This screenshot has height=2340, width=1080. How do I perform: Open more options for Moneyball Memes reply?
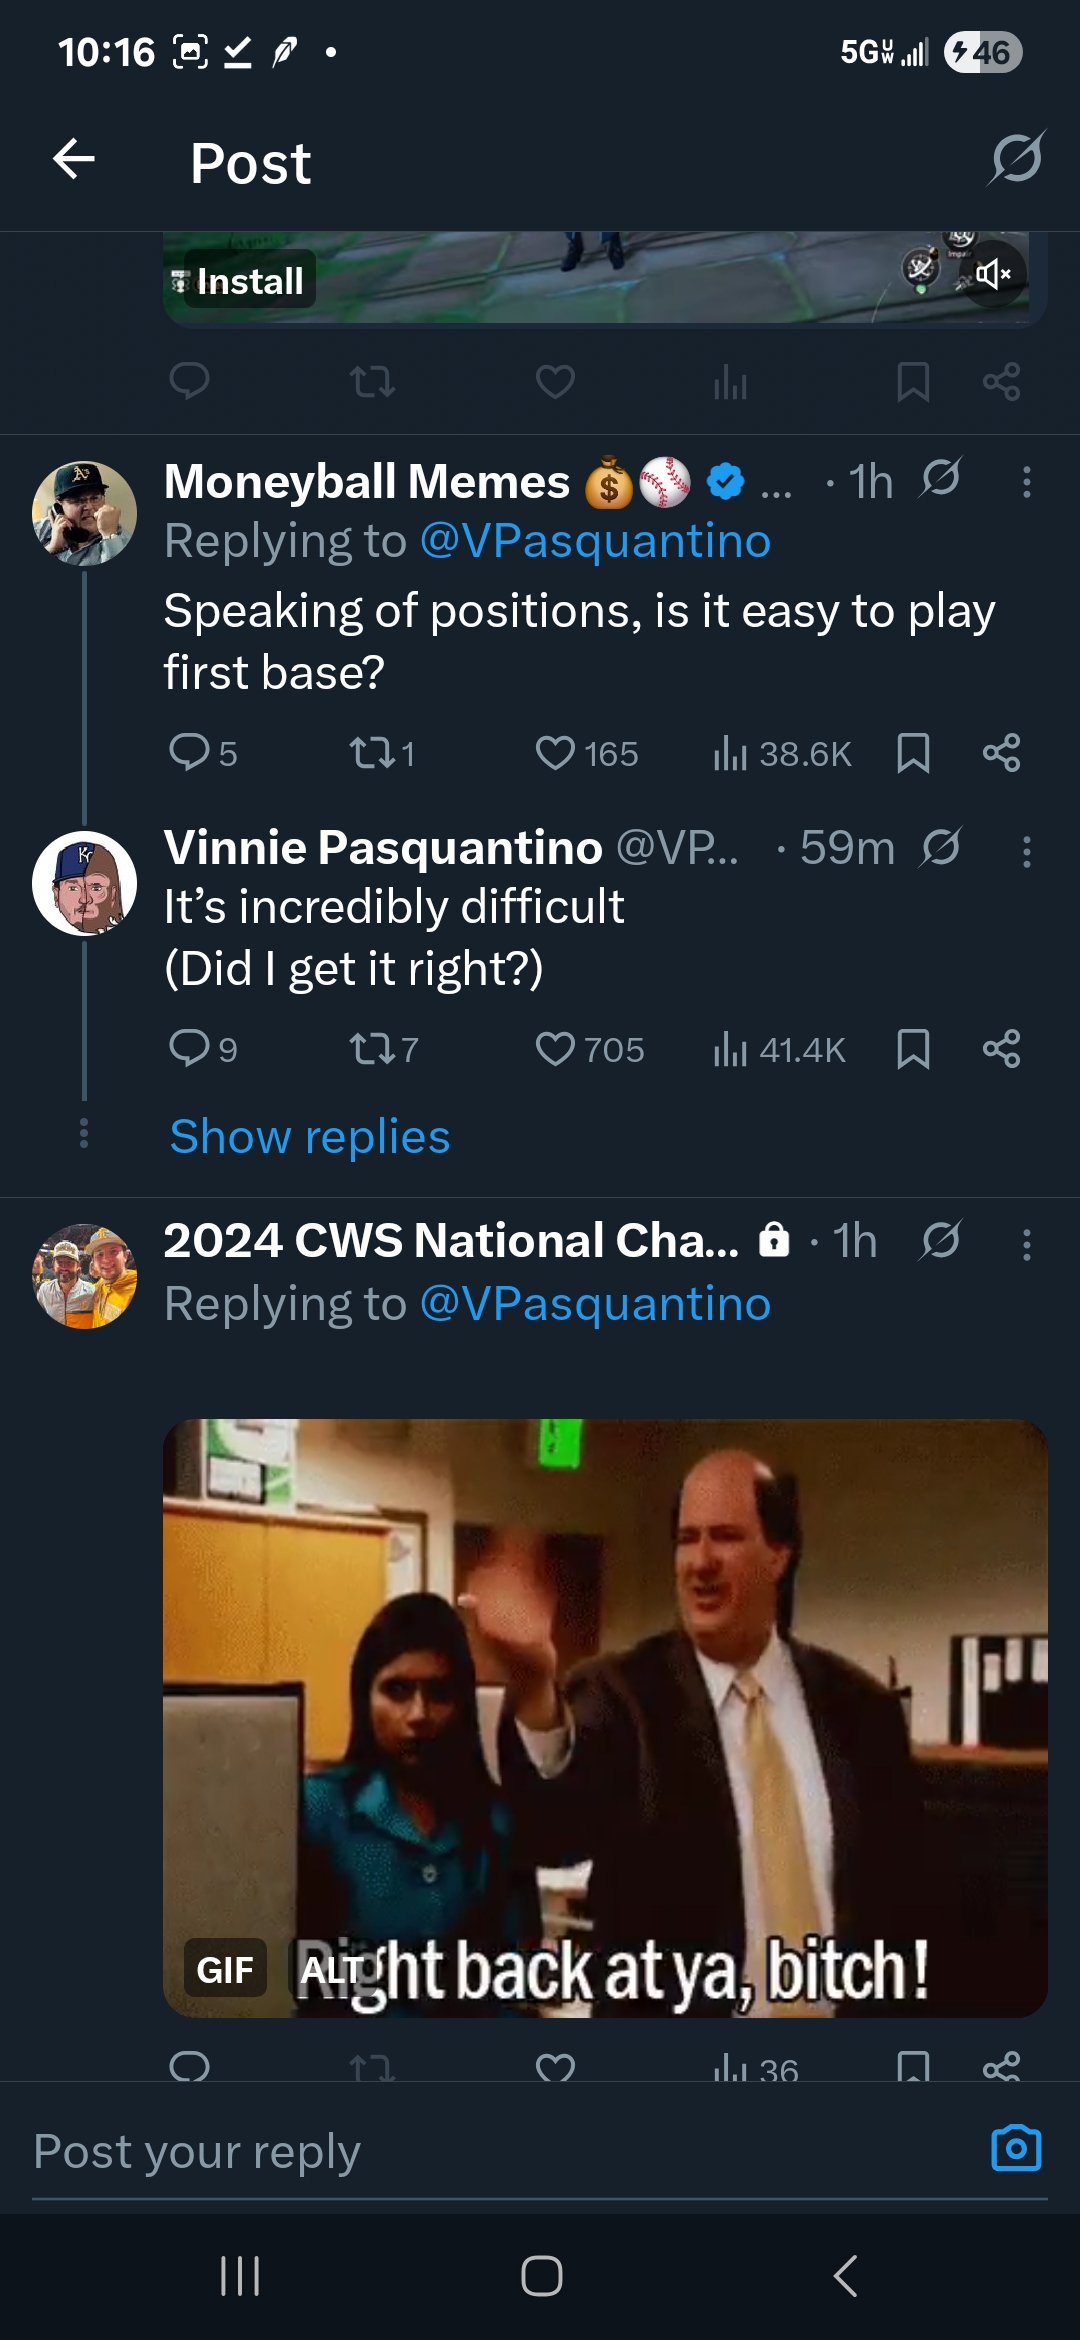click(x=1026, y=482)
